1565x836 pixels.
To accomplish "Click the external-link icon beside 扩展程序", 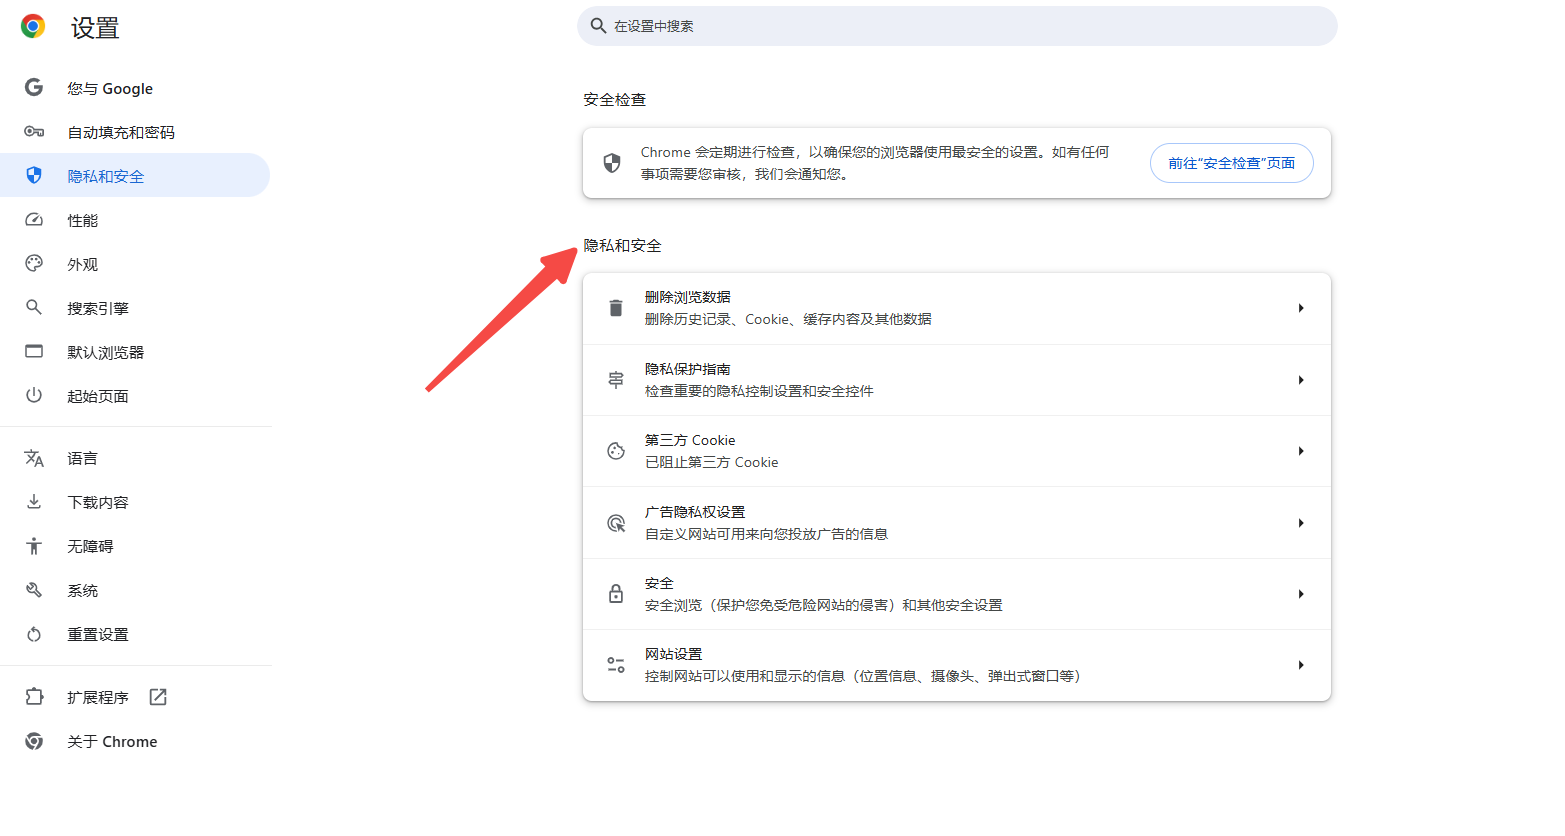I will 158,697.
